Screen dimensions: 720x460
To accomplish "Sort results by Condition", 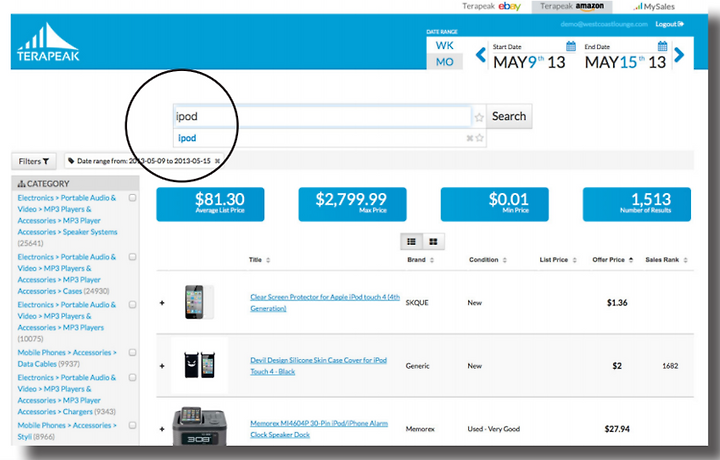I will (488, 260).
